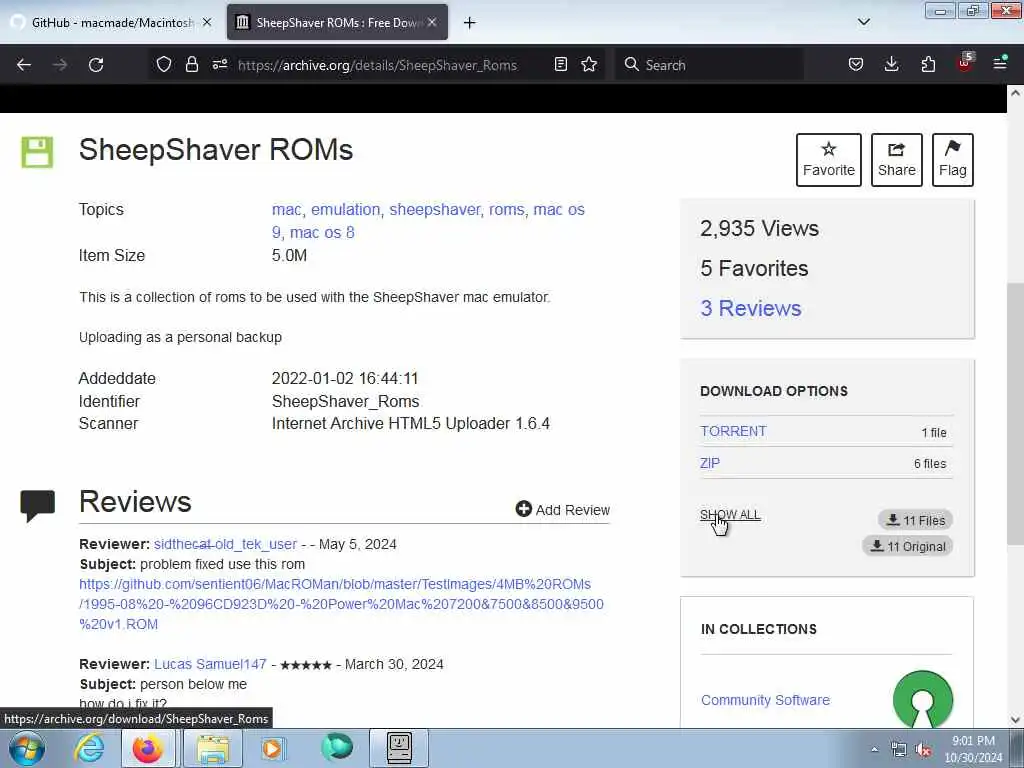The height and width of the screenshot is (768, 1024).
Task: Open the 'sheepshaver' topic link
Action: (x=435, y=210)
